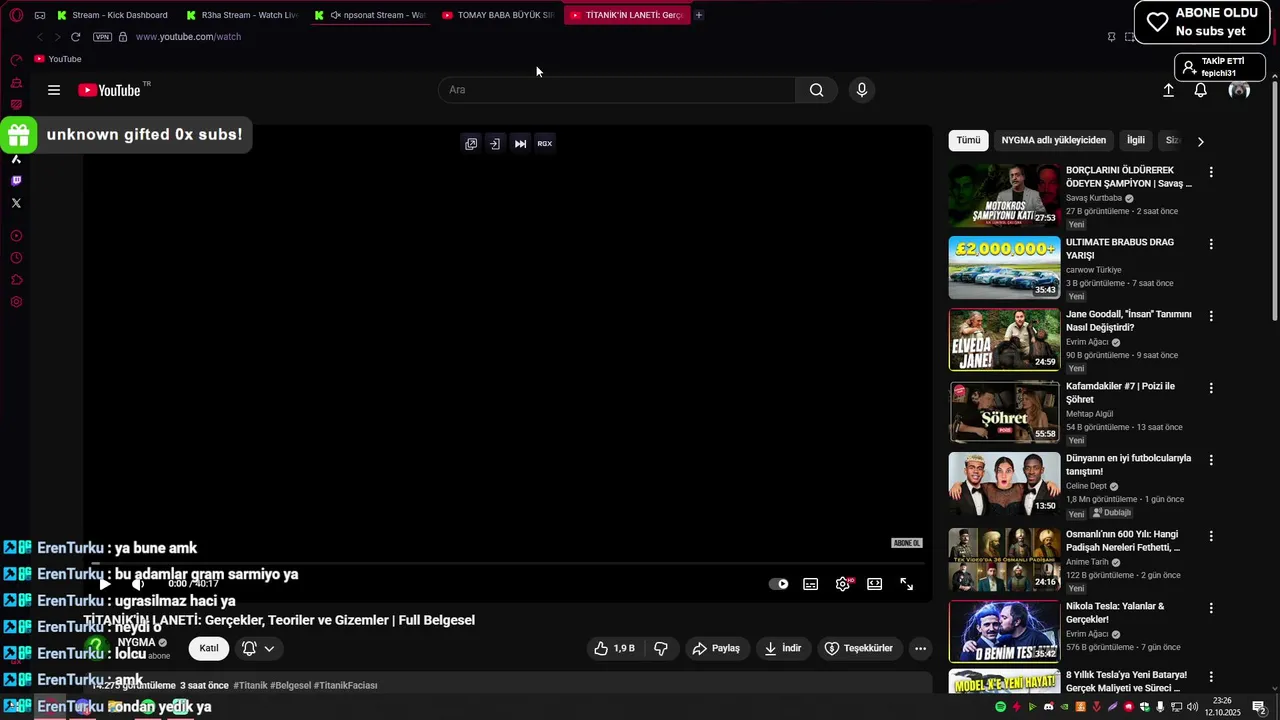Click the ABONE OL watermark on video

coord(906,543)
